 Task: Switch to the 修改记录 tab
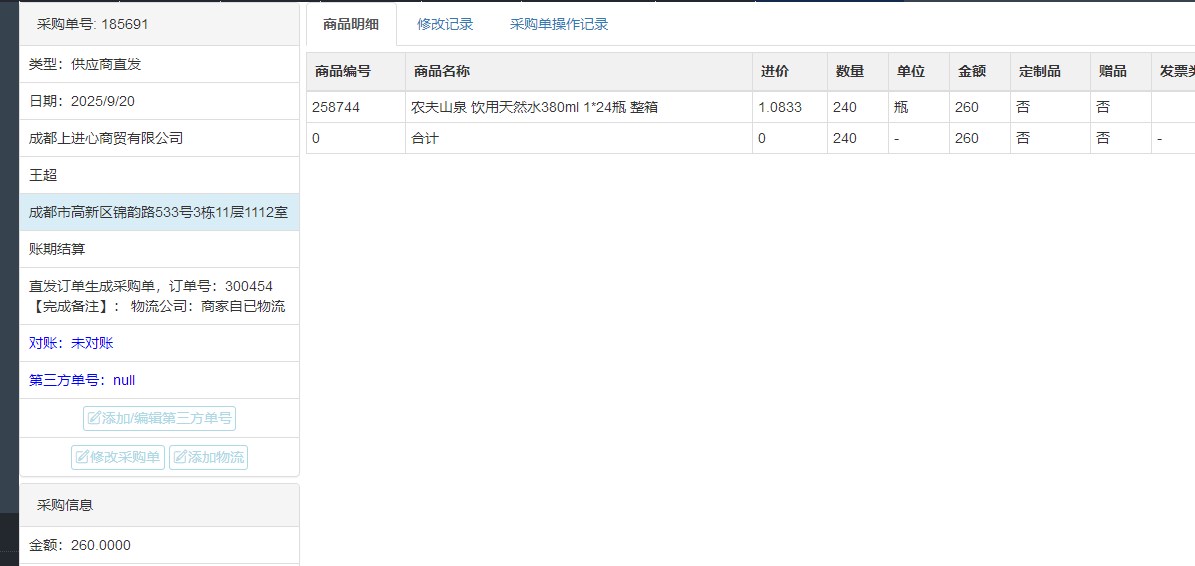pos(445,24)
